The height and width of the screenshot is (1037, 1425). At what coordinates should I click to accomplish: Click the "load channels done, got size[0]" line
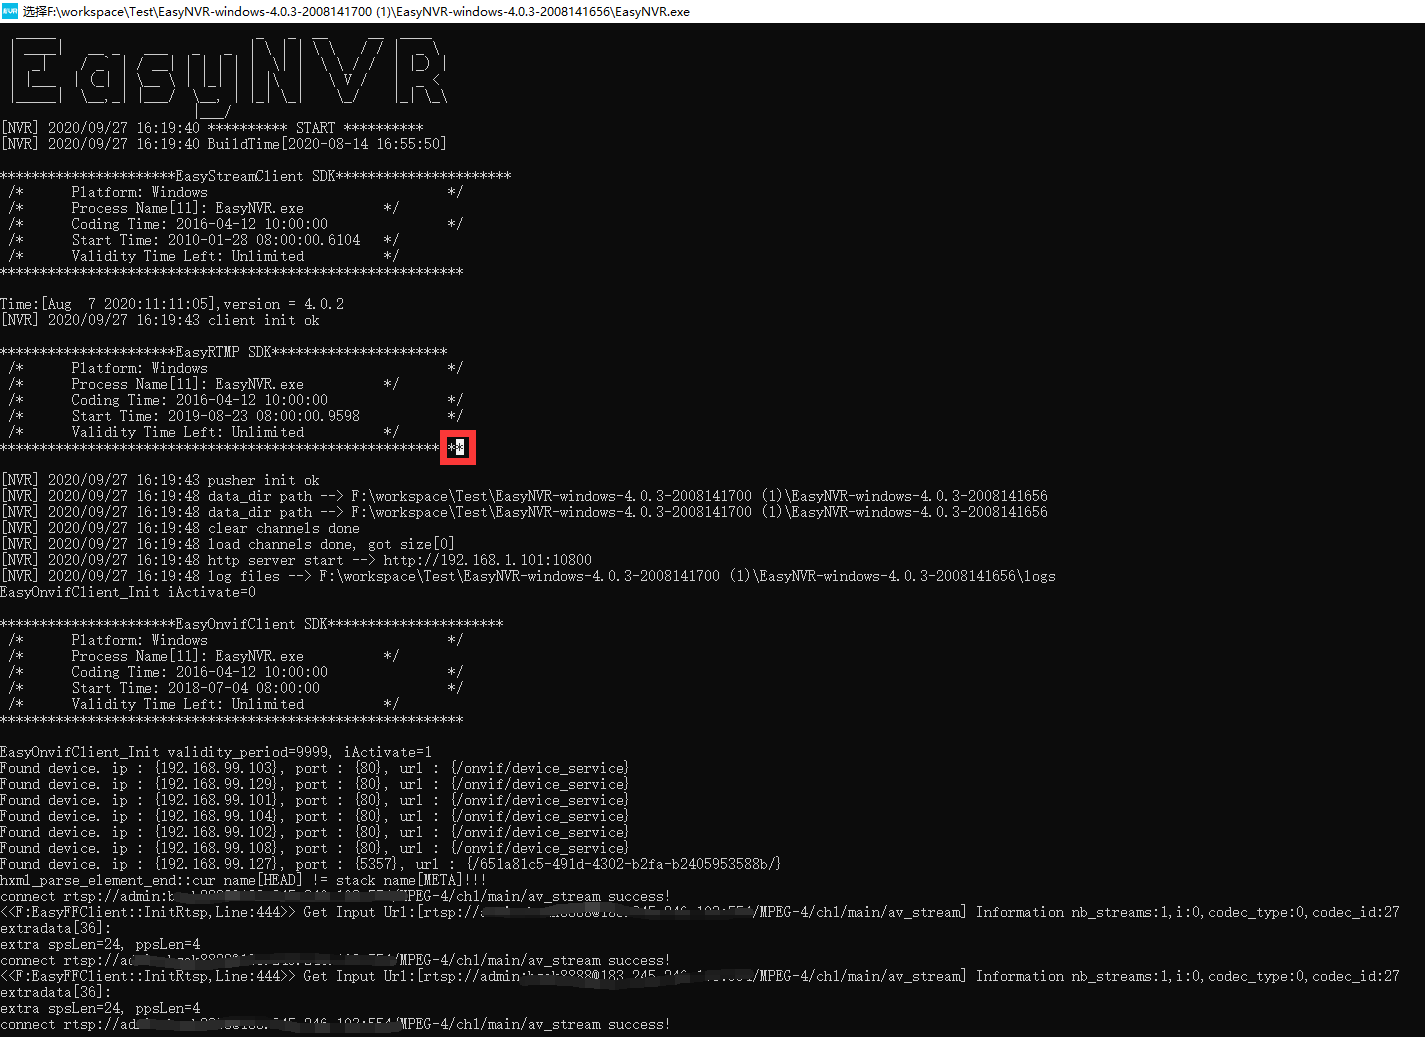tap(228, 544)
